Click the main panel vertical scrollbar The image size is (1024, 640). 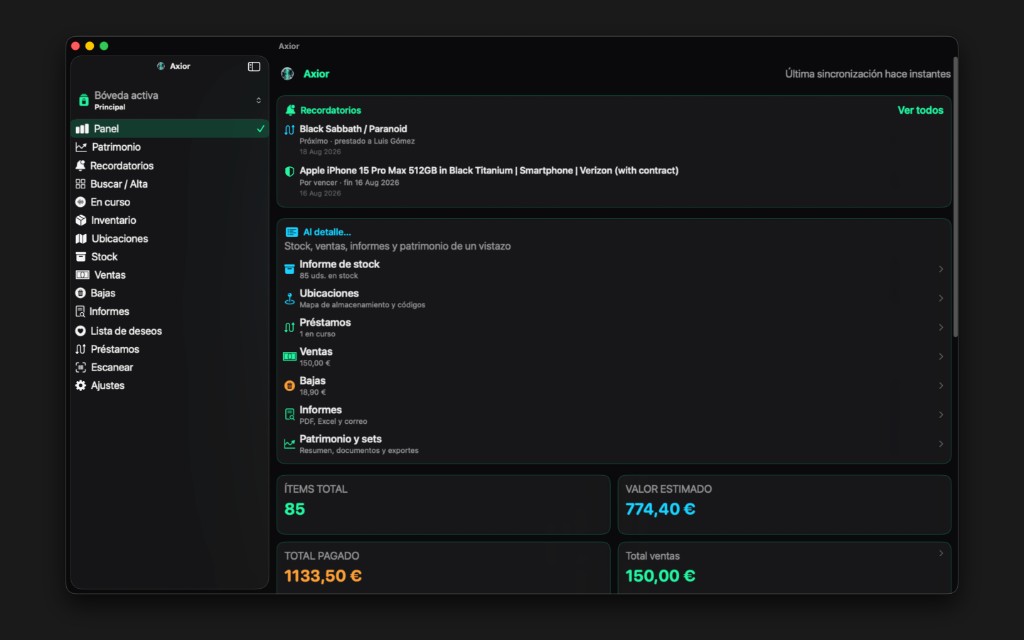click(x=955, y=196)
